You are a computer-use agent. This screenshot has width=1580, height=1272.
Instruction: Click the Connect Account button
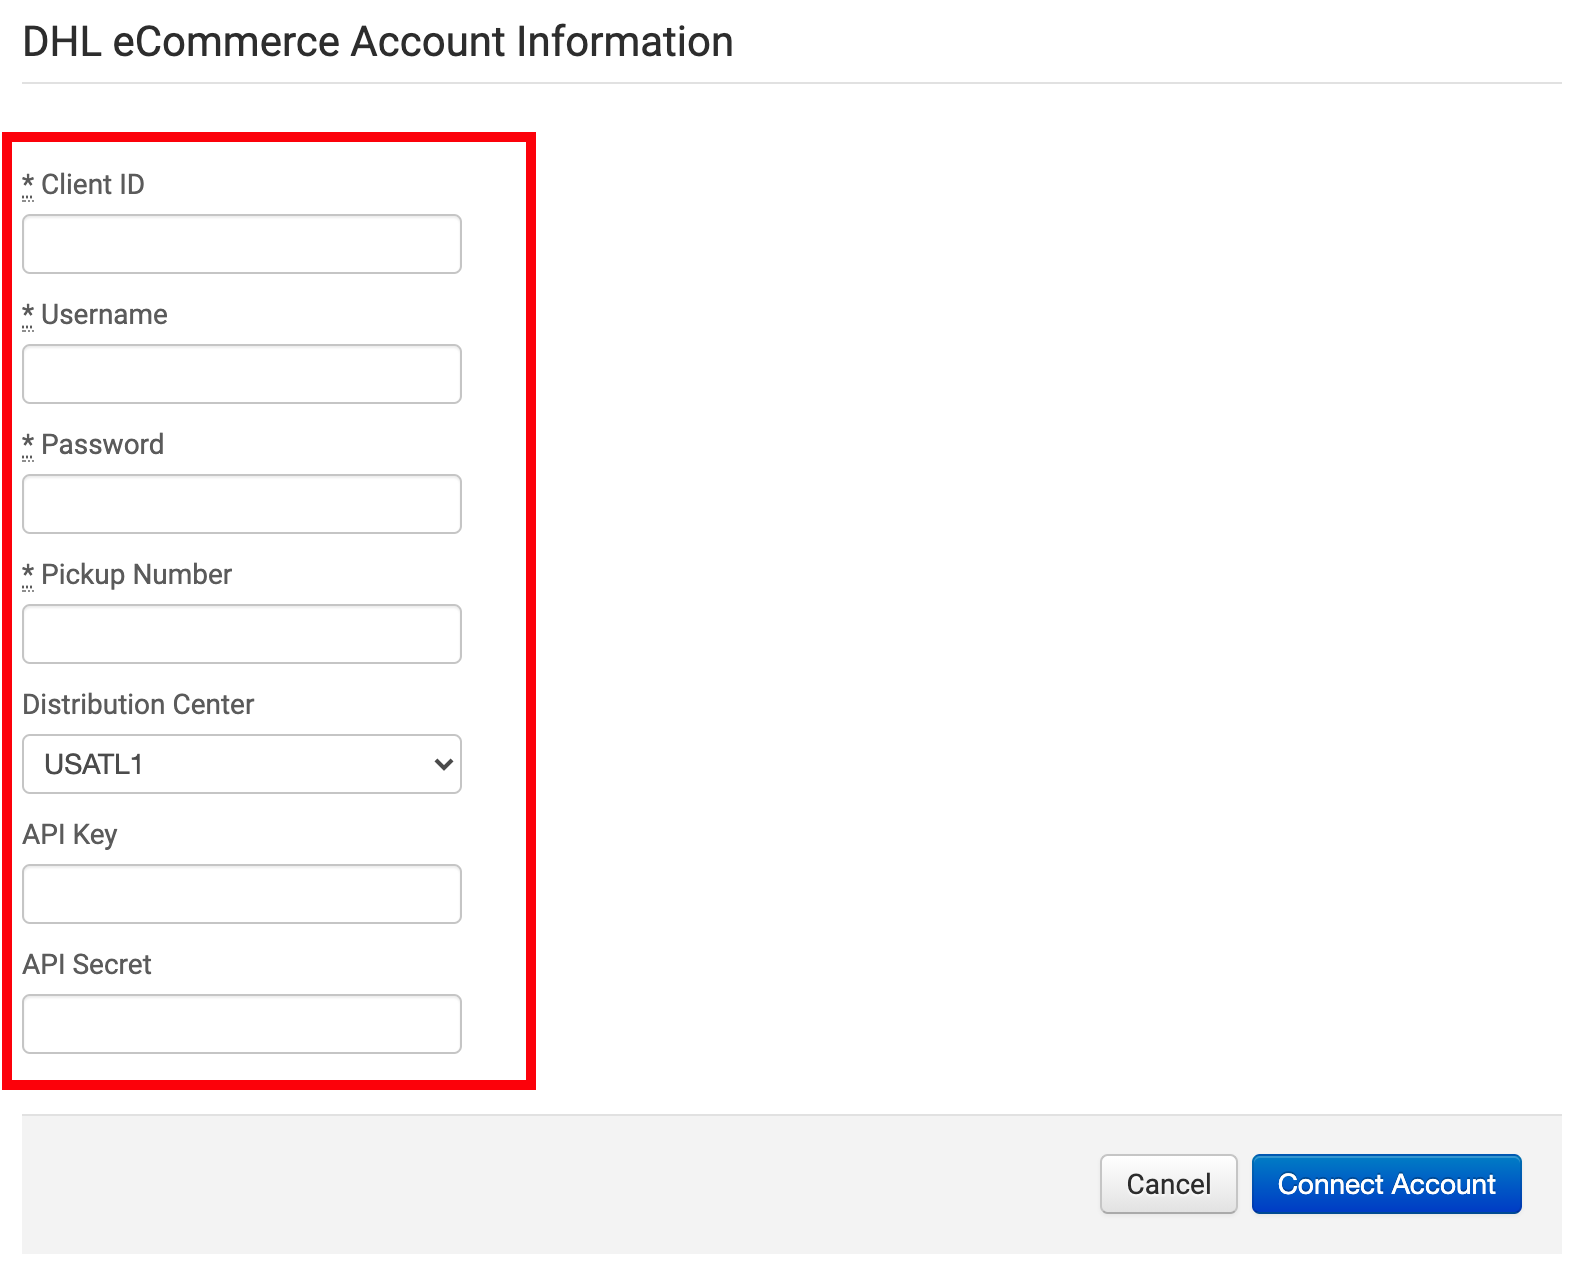(x=1386, y=1184)
